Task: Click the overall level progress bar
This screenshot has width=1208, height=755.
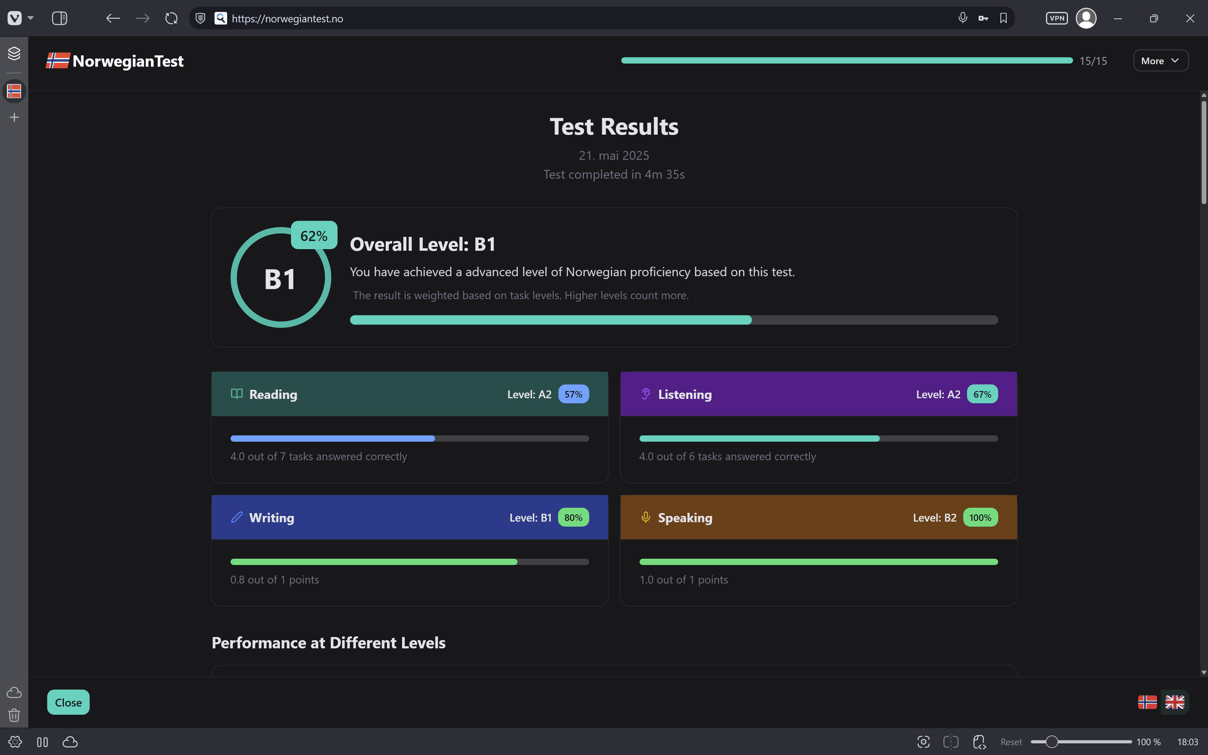Action: pyautogui.click(x=674, y=320)
